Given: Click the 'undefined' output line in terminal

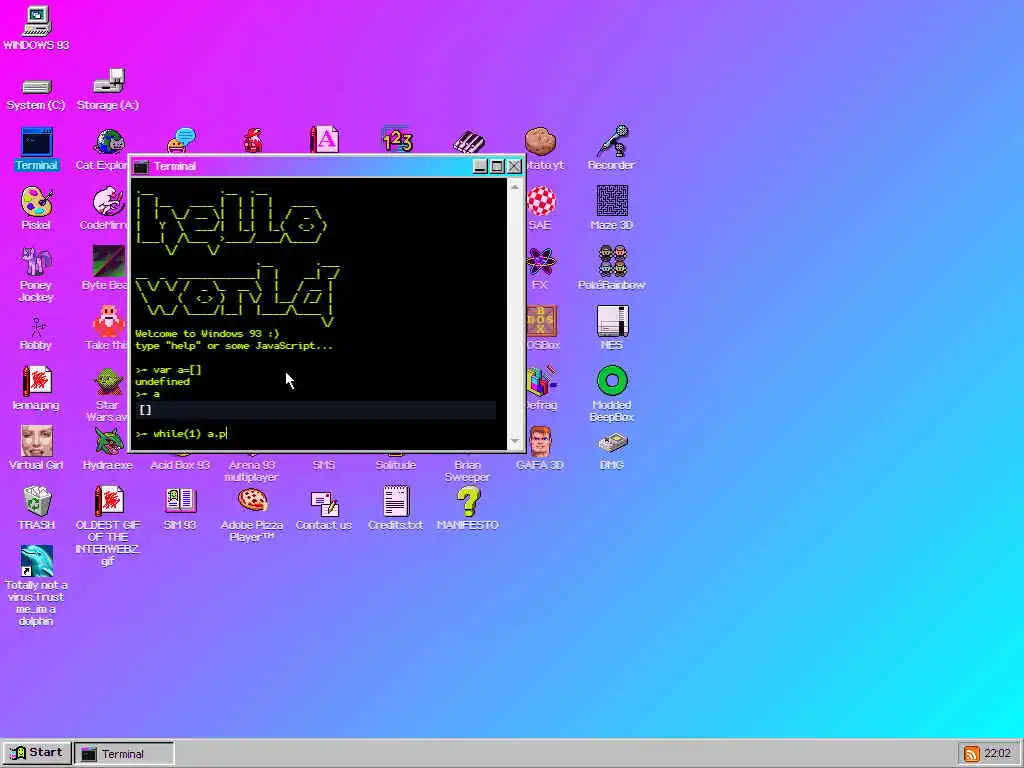Looking at the screenshot, I should pos(163,381).
